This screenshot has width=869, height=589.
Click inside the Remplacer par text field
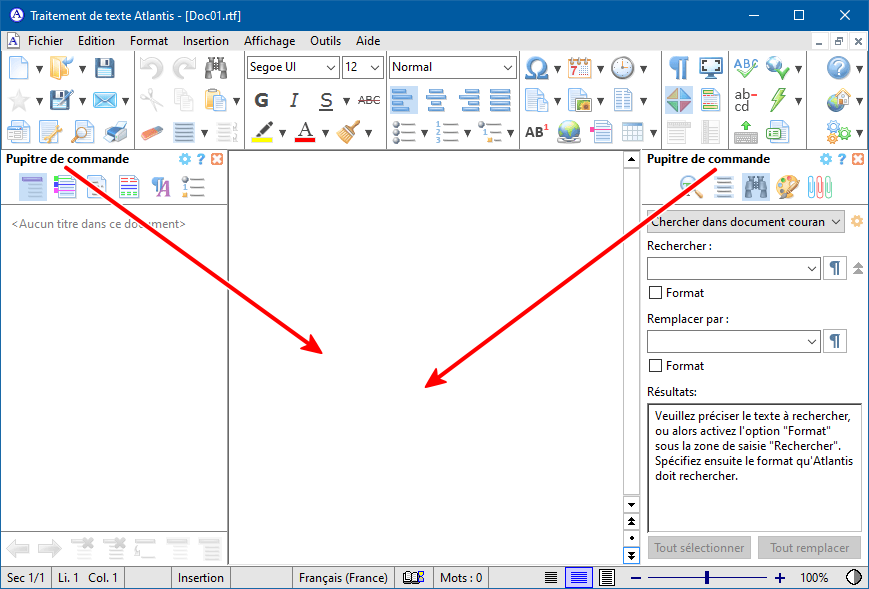pos(727,341)
